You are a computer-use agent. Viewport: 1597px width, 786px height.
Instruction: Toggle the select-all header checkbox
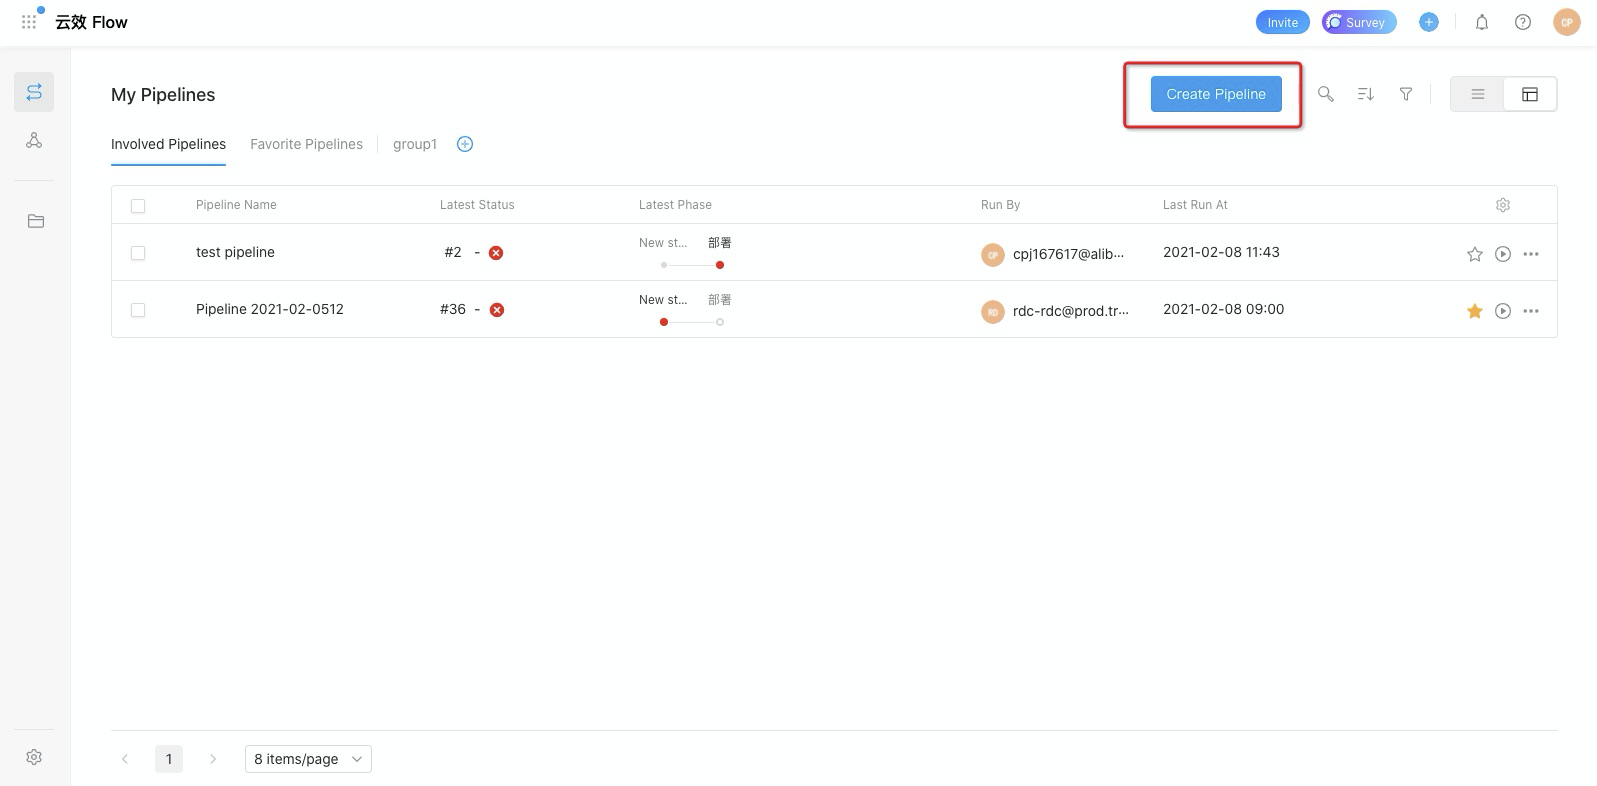click(x=138, y=206)
